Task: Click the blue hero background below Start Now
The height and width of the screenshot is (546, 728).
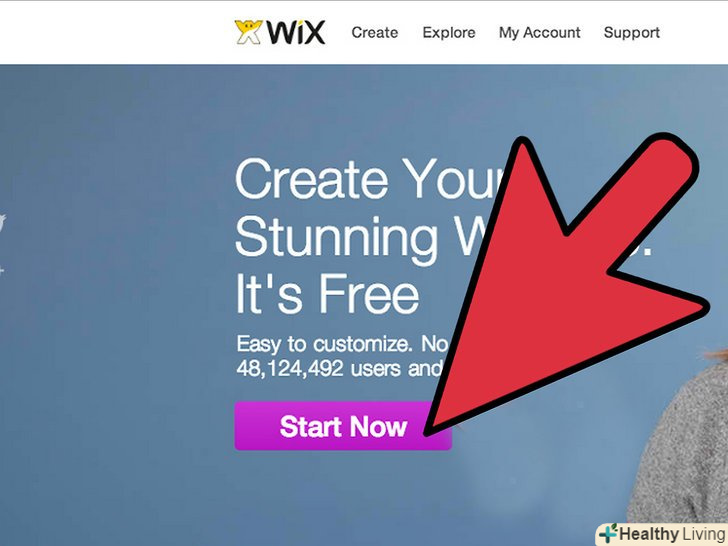Action: [343, 497]
